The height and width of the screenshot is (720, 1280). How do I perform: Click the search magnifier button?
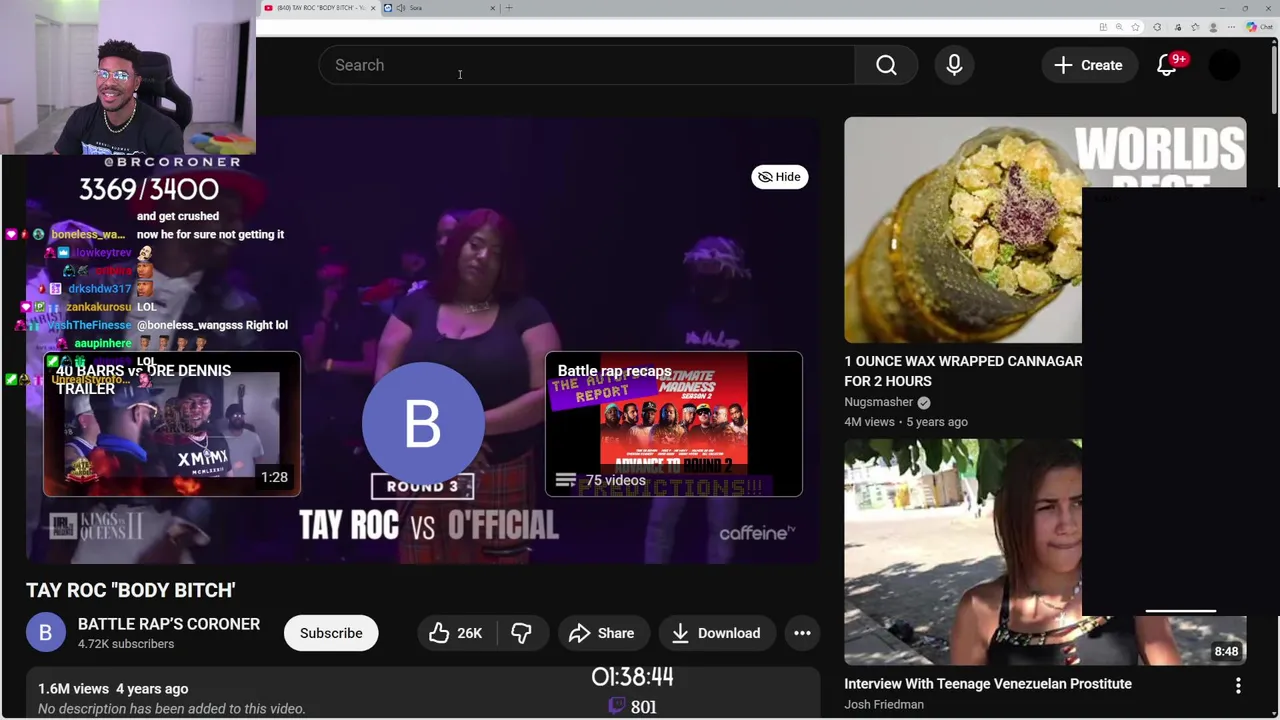click(886, 65)
